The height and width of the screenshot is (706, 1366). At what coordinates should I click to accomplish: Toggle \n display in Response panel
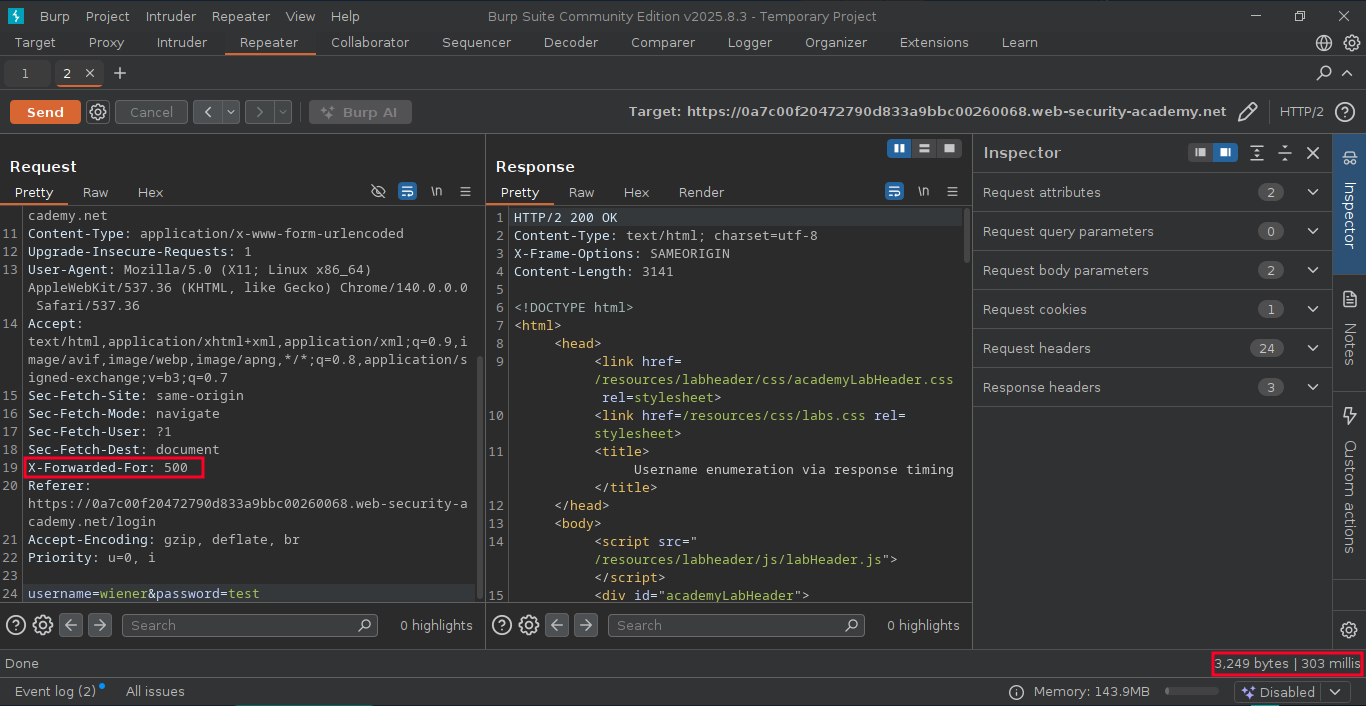923,191
